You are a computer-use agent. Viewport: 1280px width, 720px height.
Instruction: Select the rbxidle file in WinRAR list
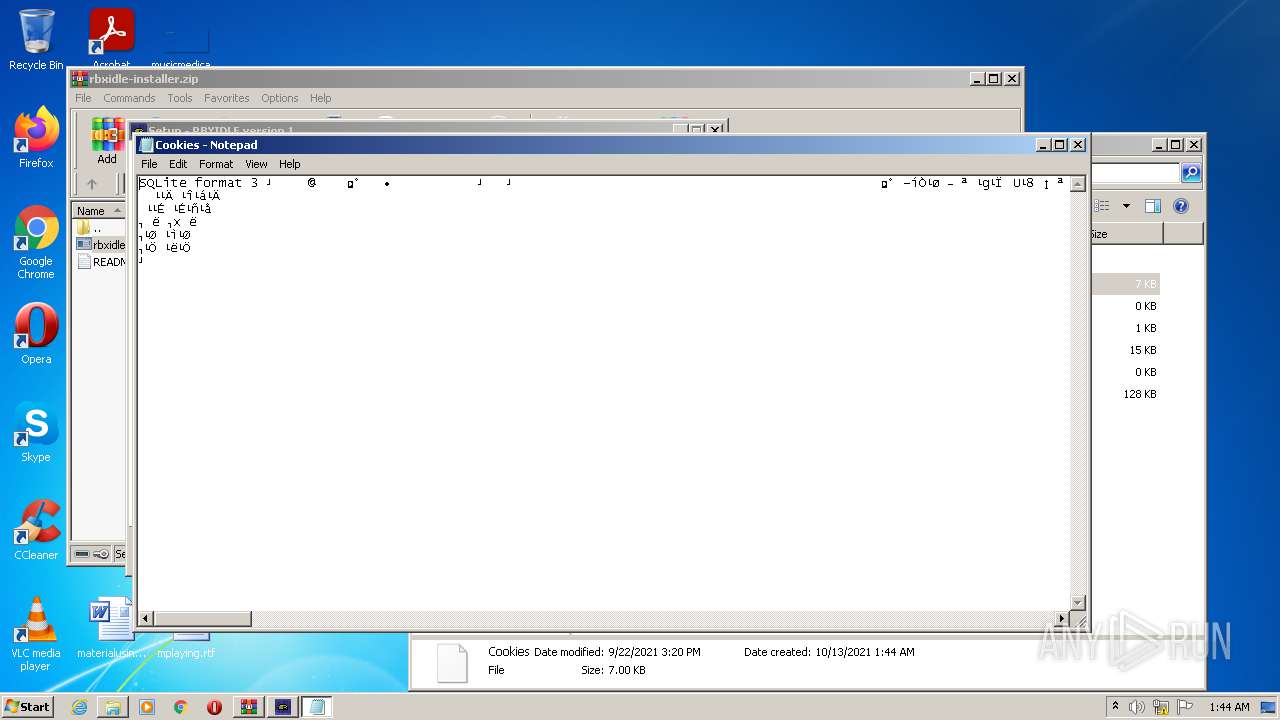(x=101, y=245)
